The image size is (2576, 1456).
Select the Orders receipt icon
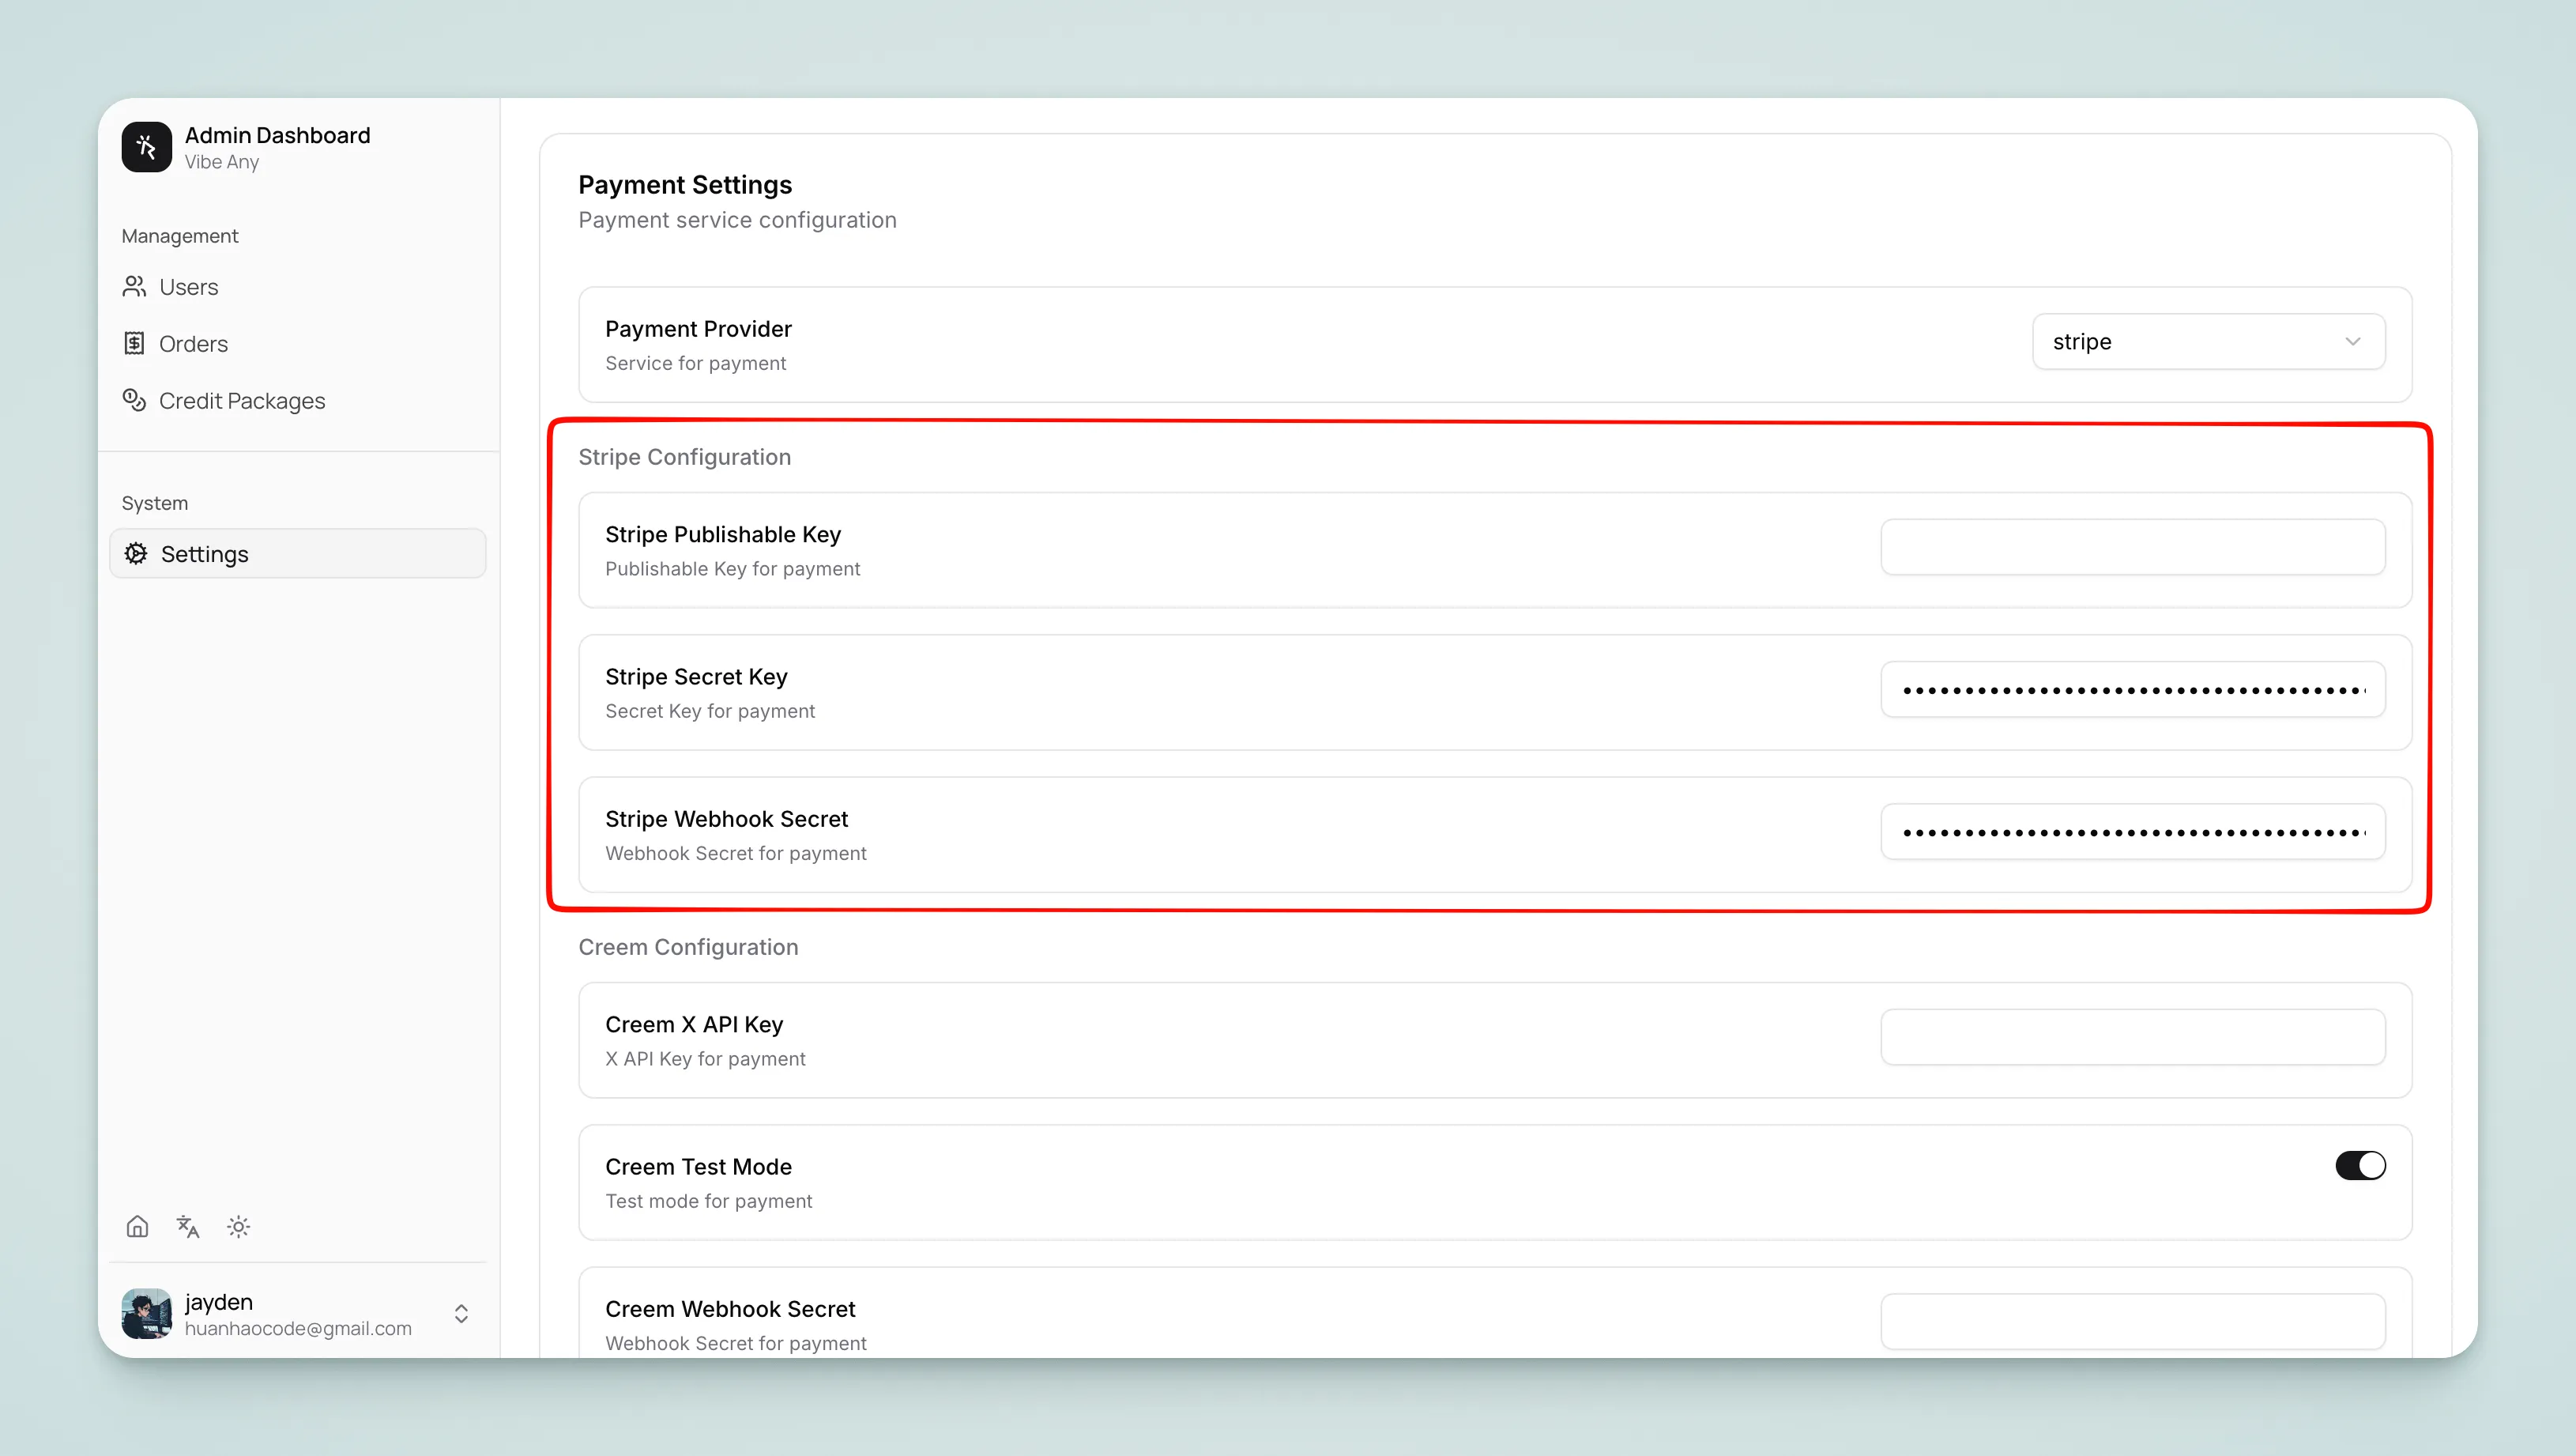tap(136, 343)
